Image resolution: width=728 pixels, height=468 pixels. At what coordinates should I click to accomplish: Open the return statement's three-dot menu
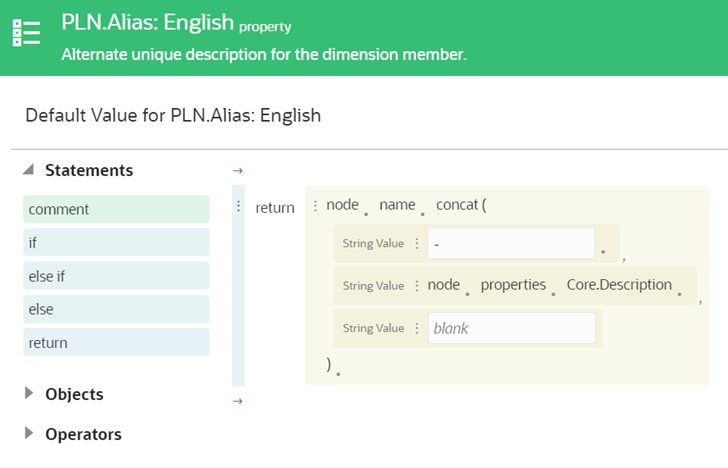pos(238,207)
